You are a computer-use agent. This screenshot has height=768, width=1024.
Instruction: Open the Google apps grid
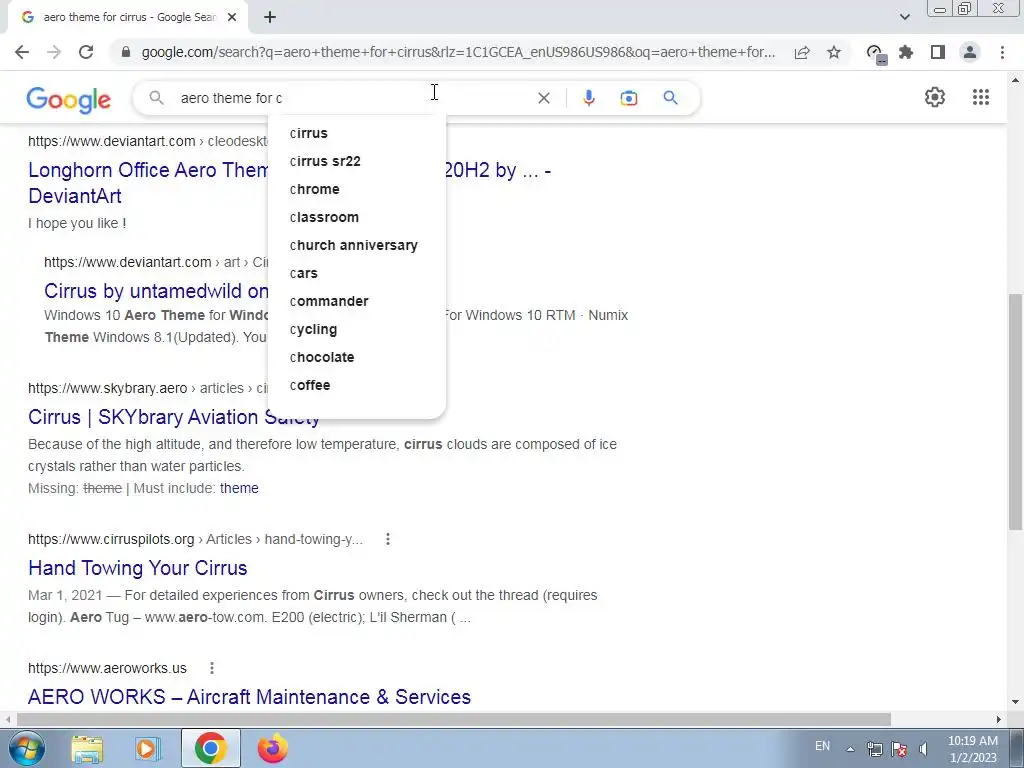pos(981,97)
